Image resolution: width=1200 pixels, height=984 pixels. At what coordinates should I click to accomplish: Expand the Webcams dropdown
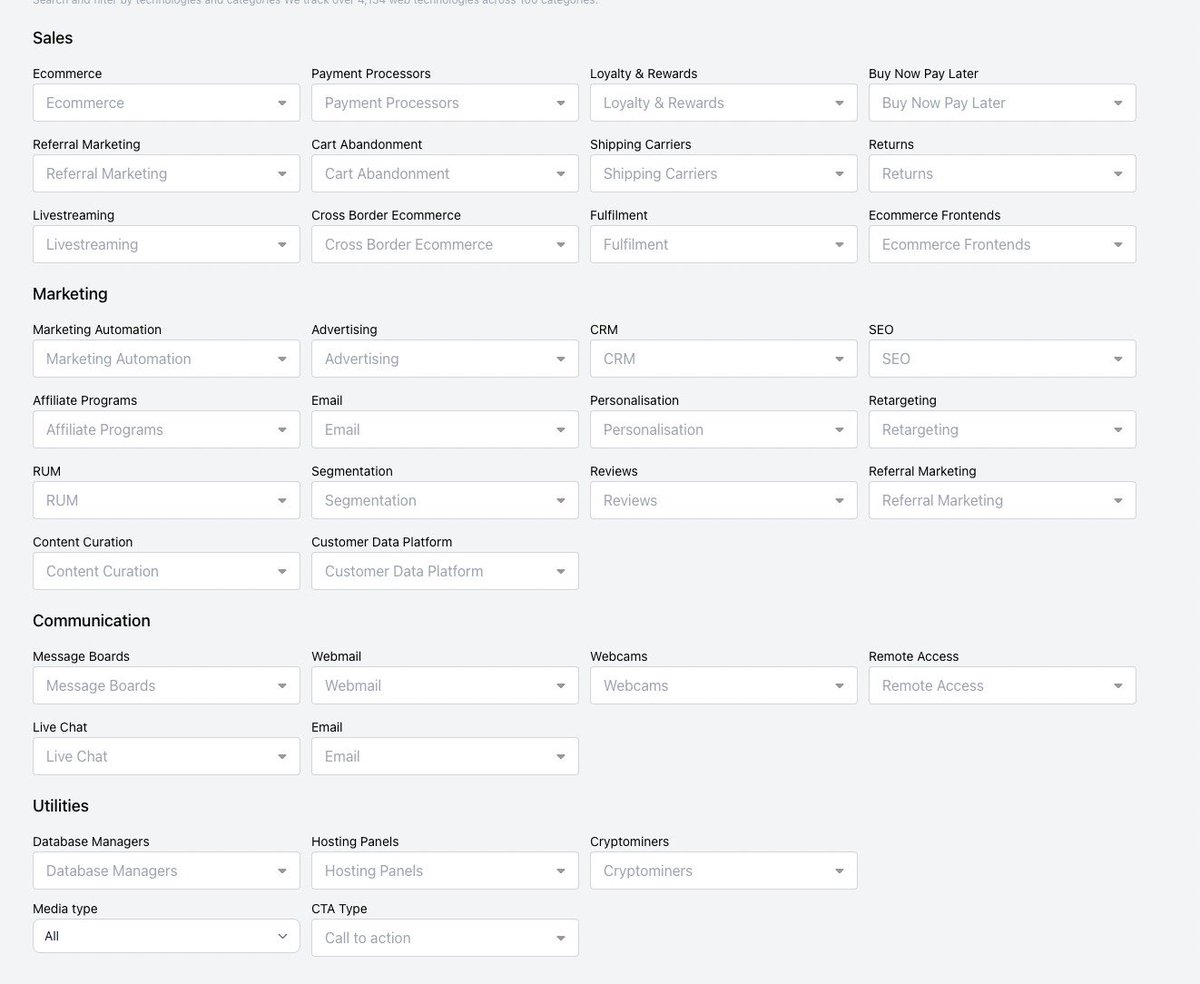pos(723,686)
